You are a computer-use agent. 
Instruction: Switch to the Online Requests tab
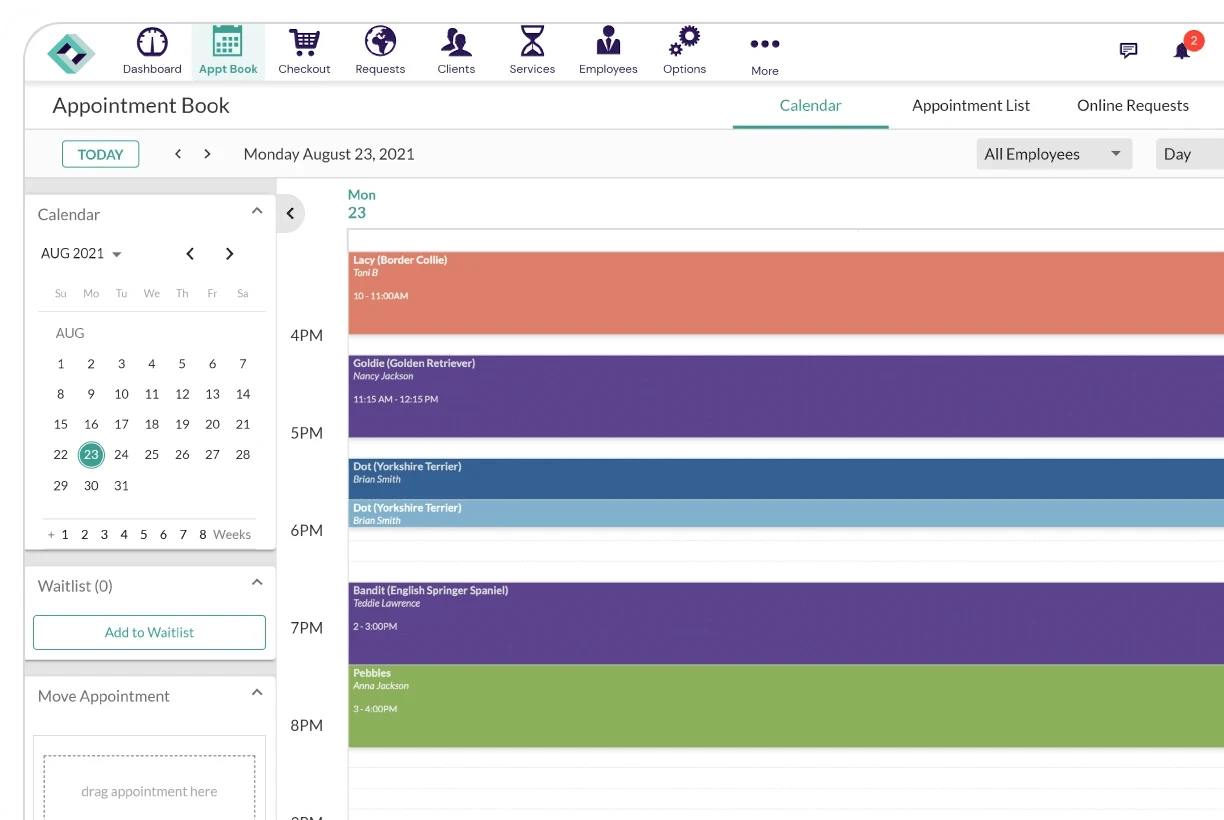(1132, 106)
